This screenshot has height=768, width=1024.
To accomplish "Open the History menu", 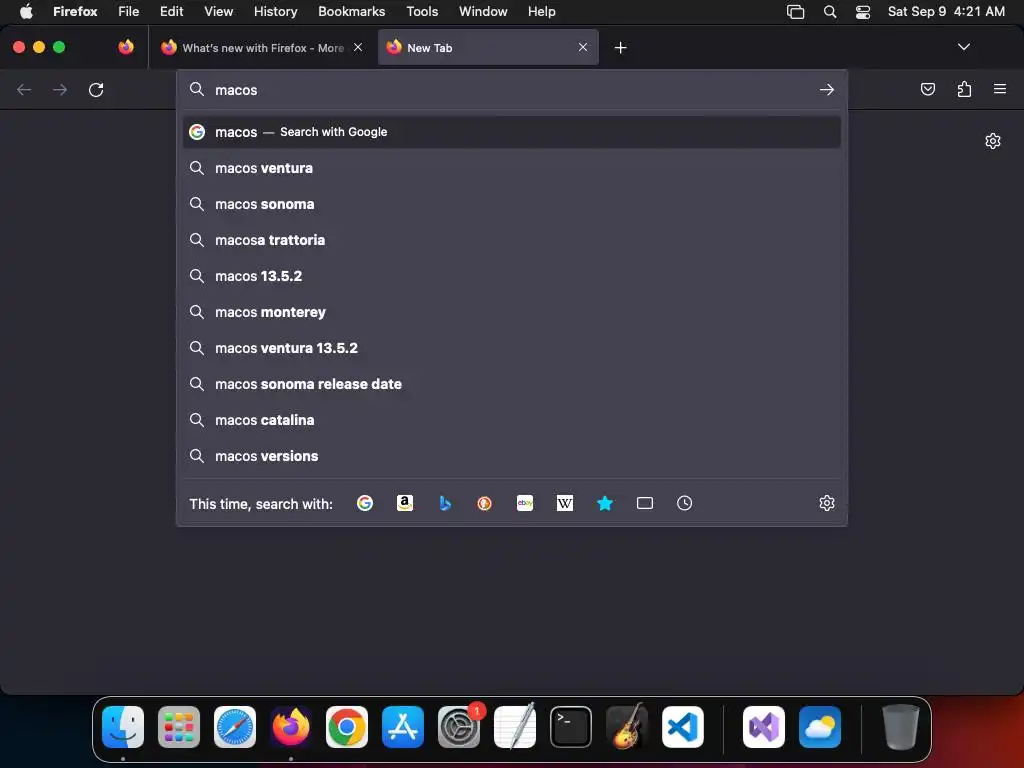I will click(275, 11).
